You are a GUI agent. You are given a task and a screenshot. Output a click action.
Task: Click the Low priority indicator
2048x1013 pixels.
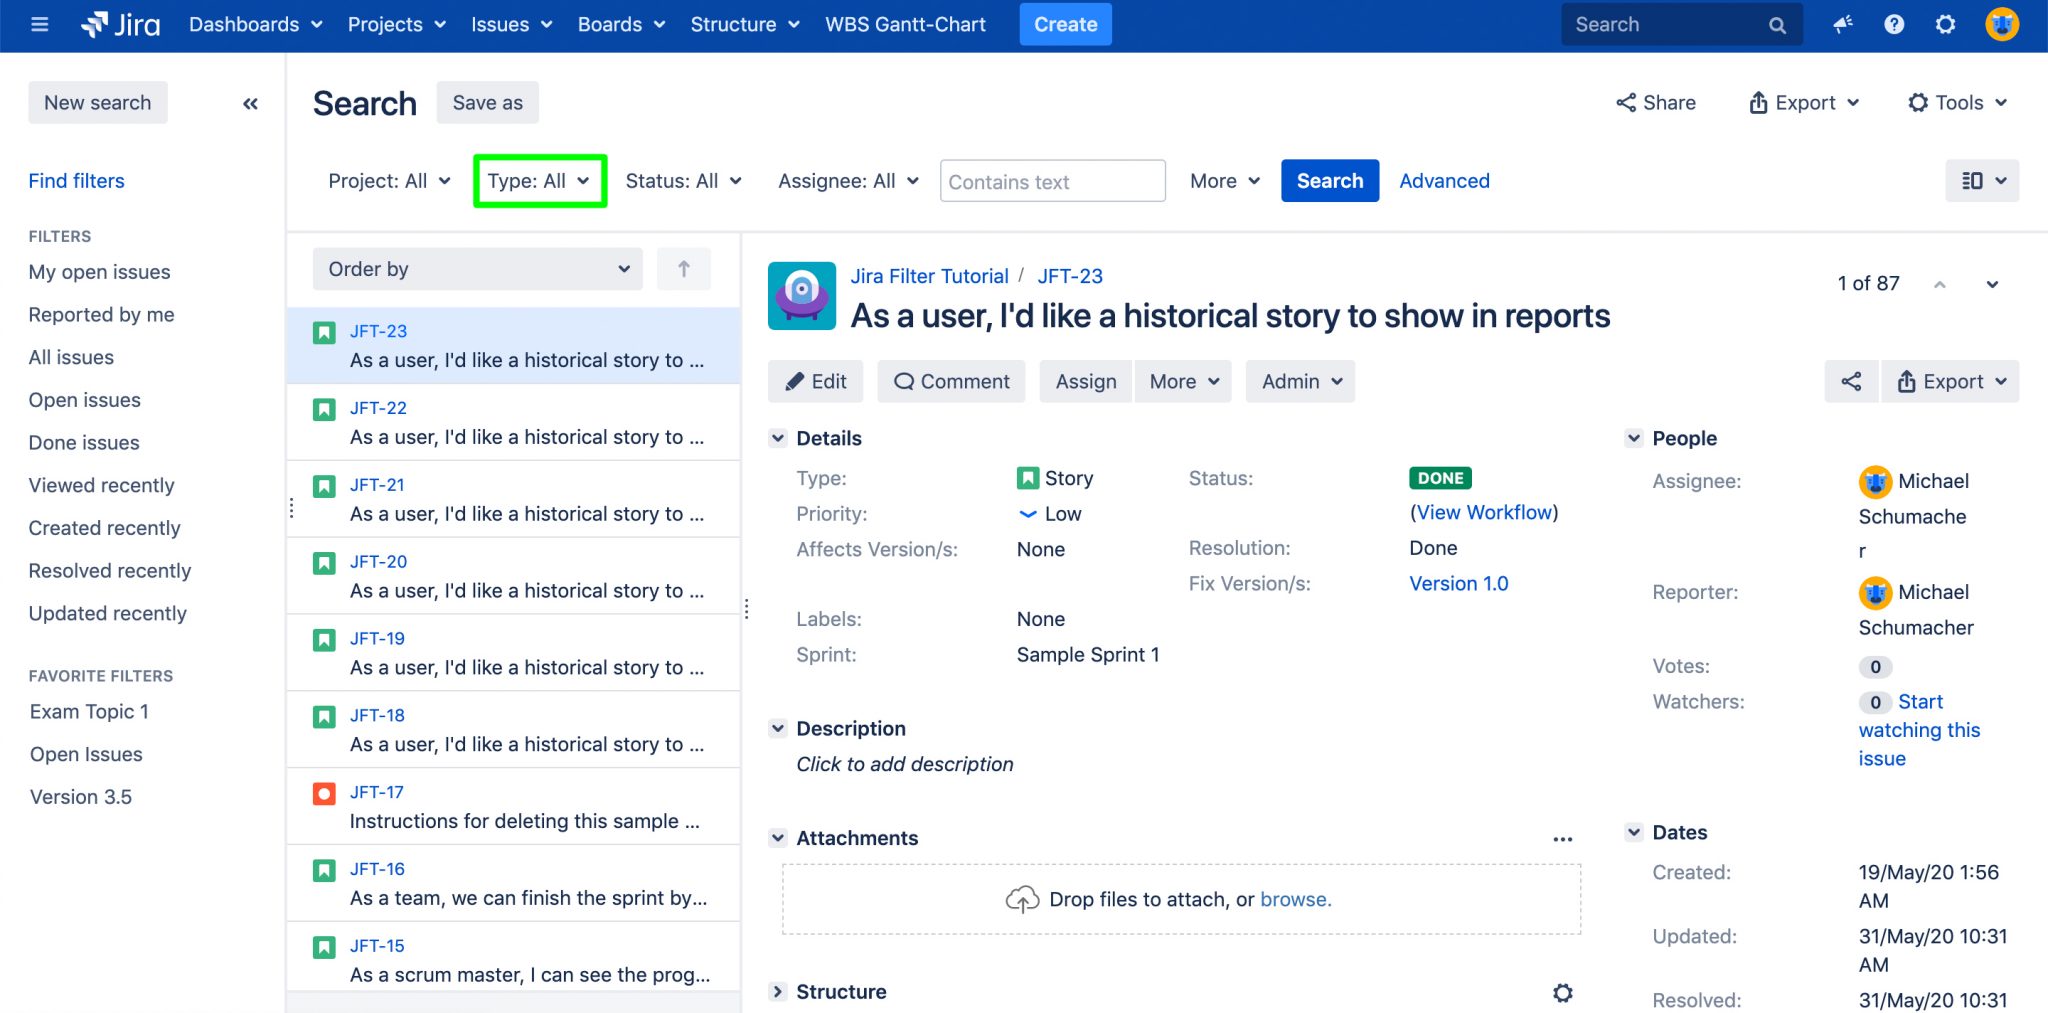[x=1048, y=513]
